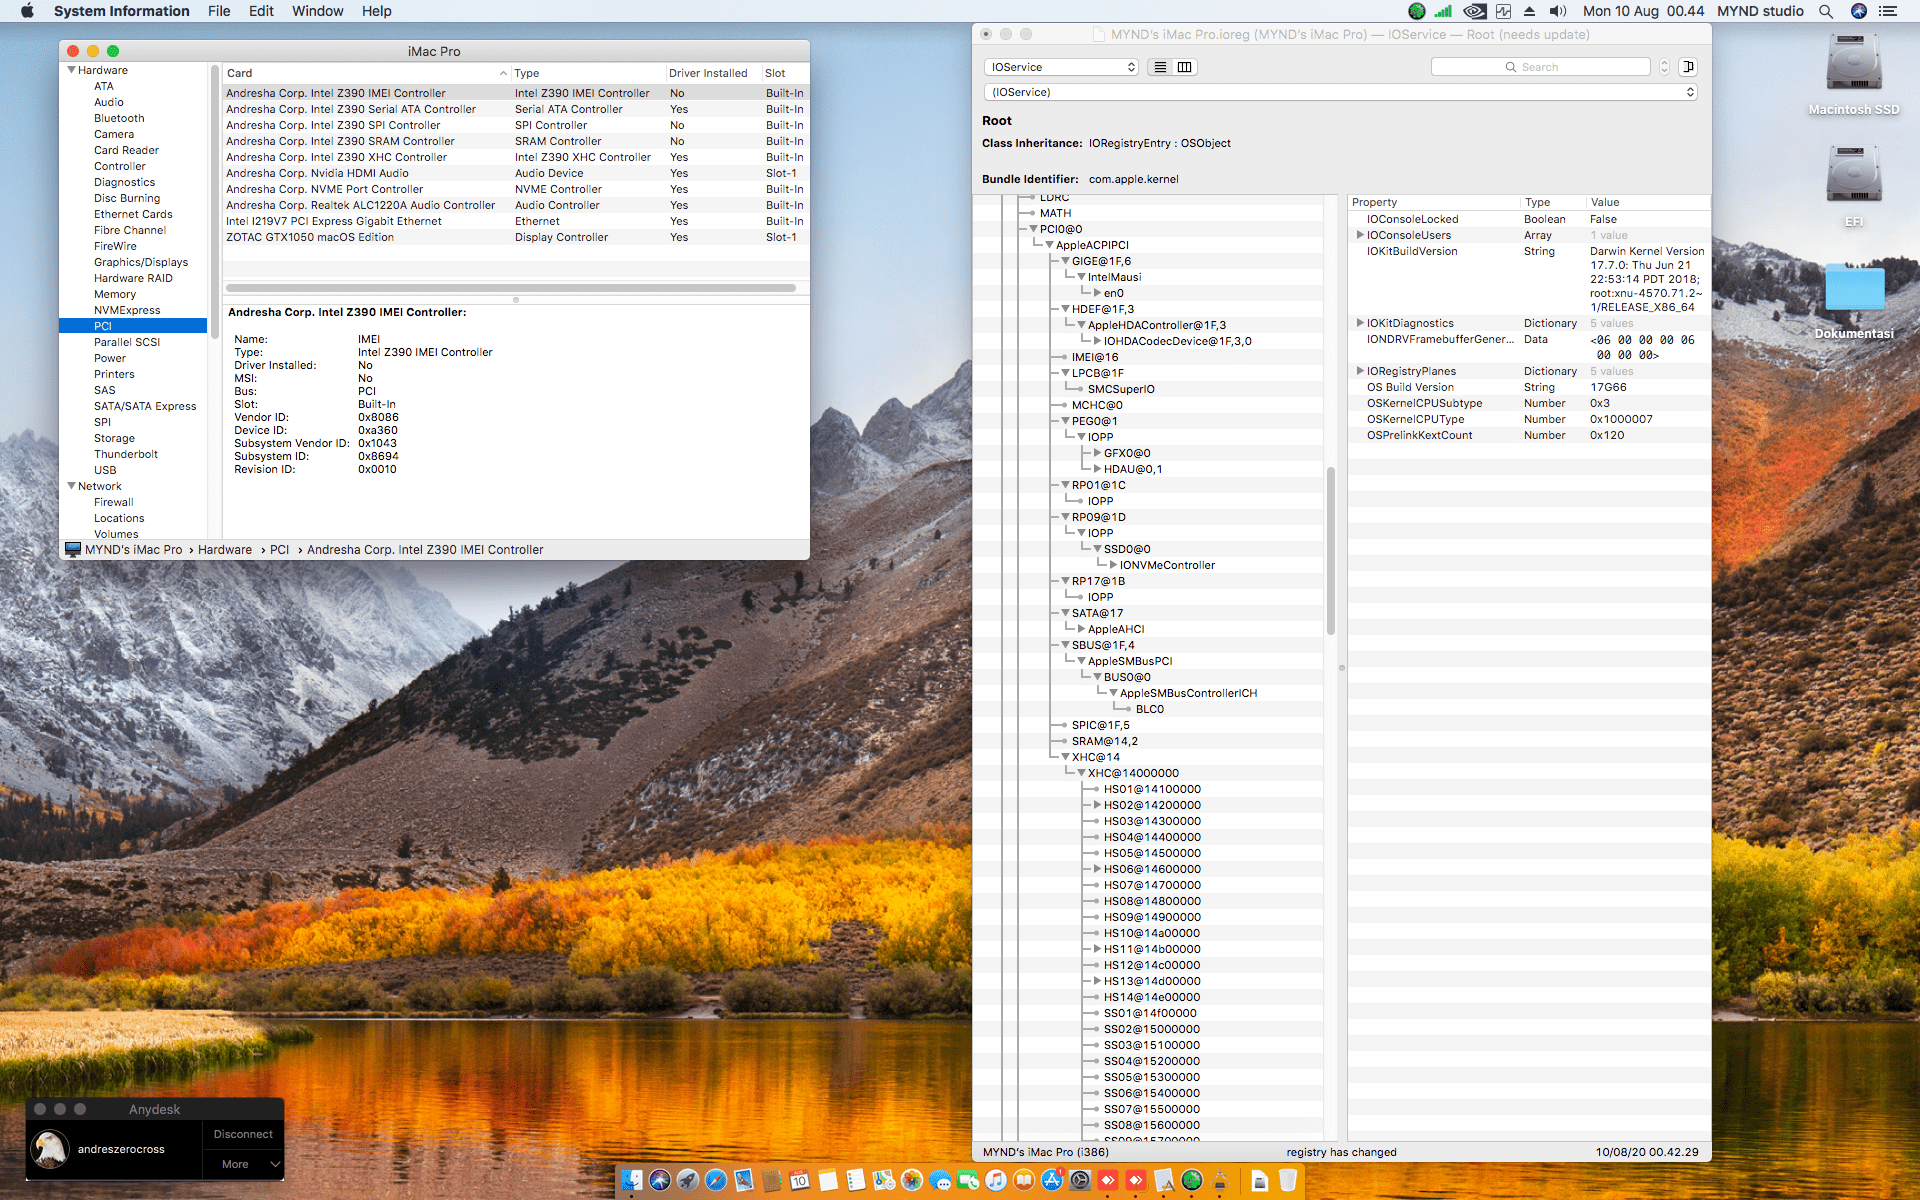Click the System Information sidebar scrollbar
This screenshot has height=1200, width=1920.
pyautogui.click(x=214, y=200)
